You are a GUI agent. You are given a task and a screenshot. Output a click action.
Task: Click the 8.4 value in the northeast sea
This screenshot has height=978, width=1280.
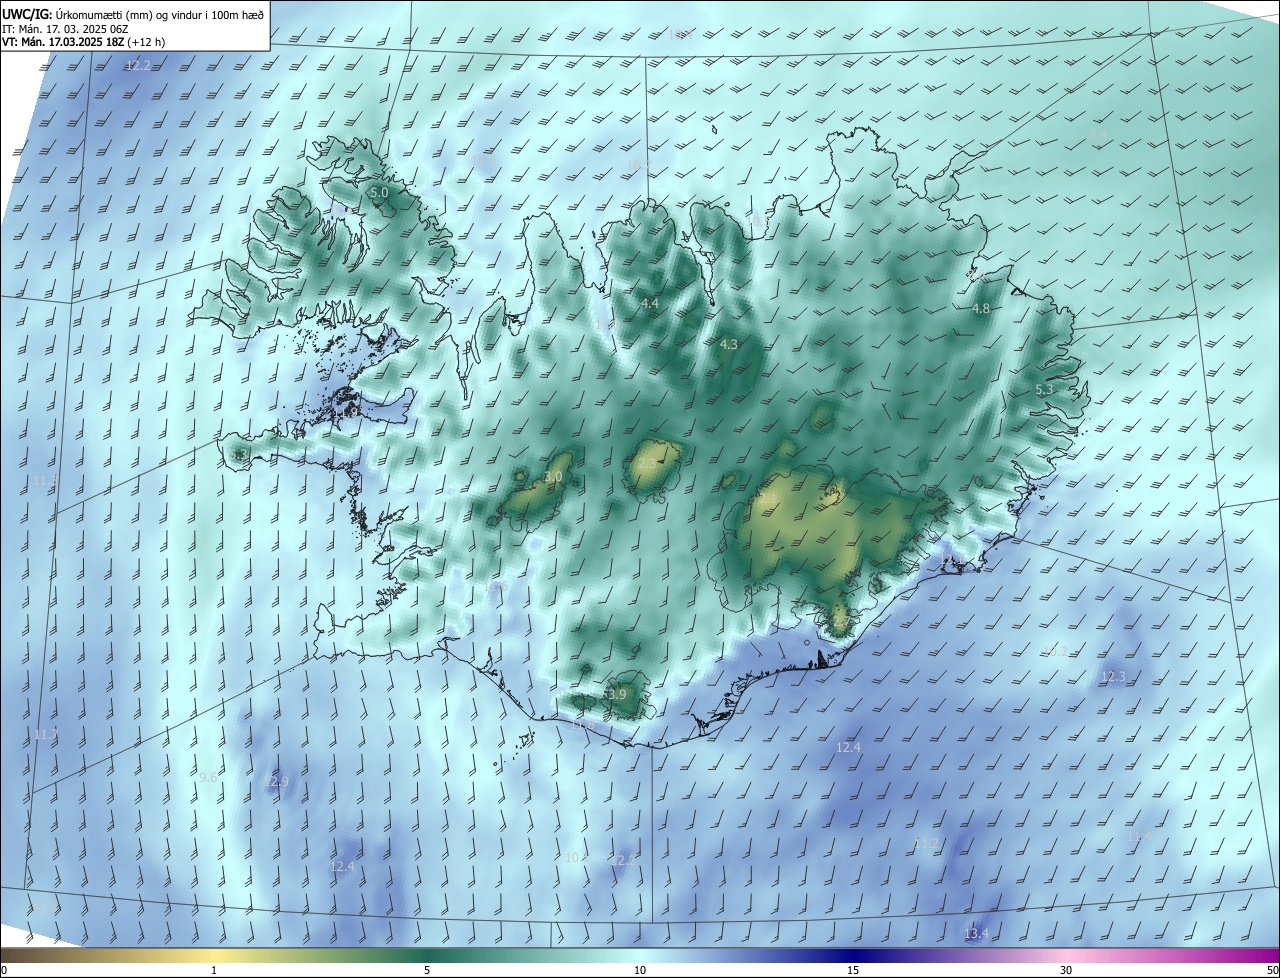[x=1099, y=134]
